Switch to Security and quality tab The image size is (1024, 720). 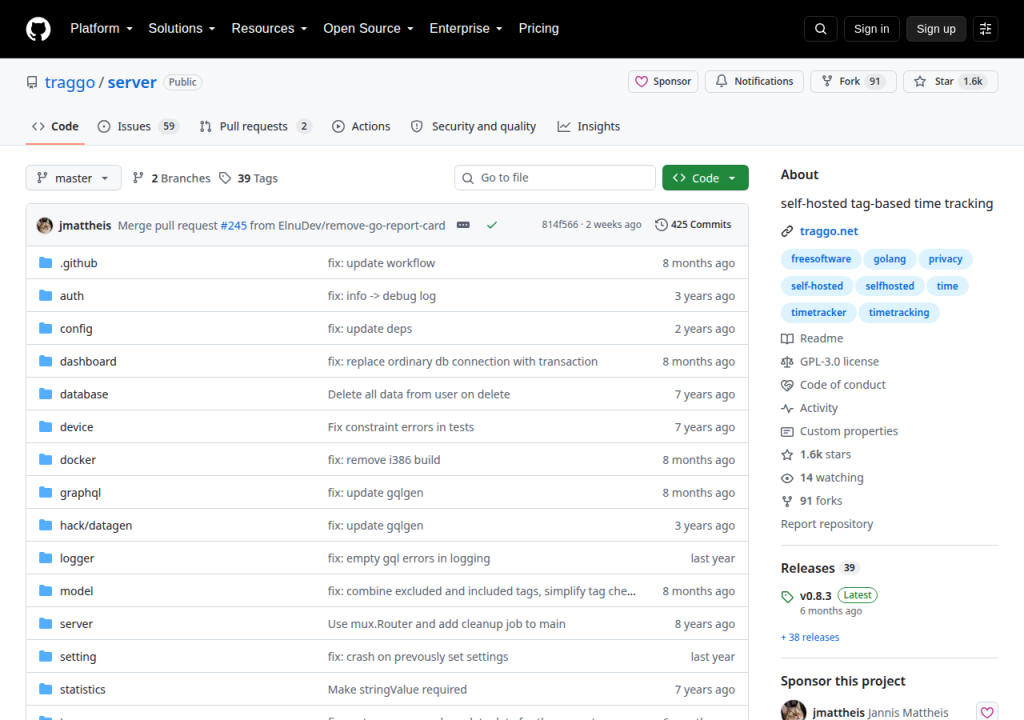(473, 126)
